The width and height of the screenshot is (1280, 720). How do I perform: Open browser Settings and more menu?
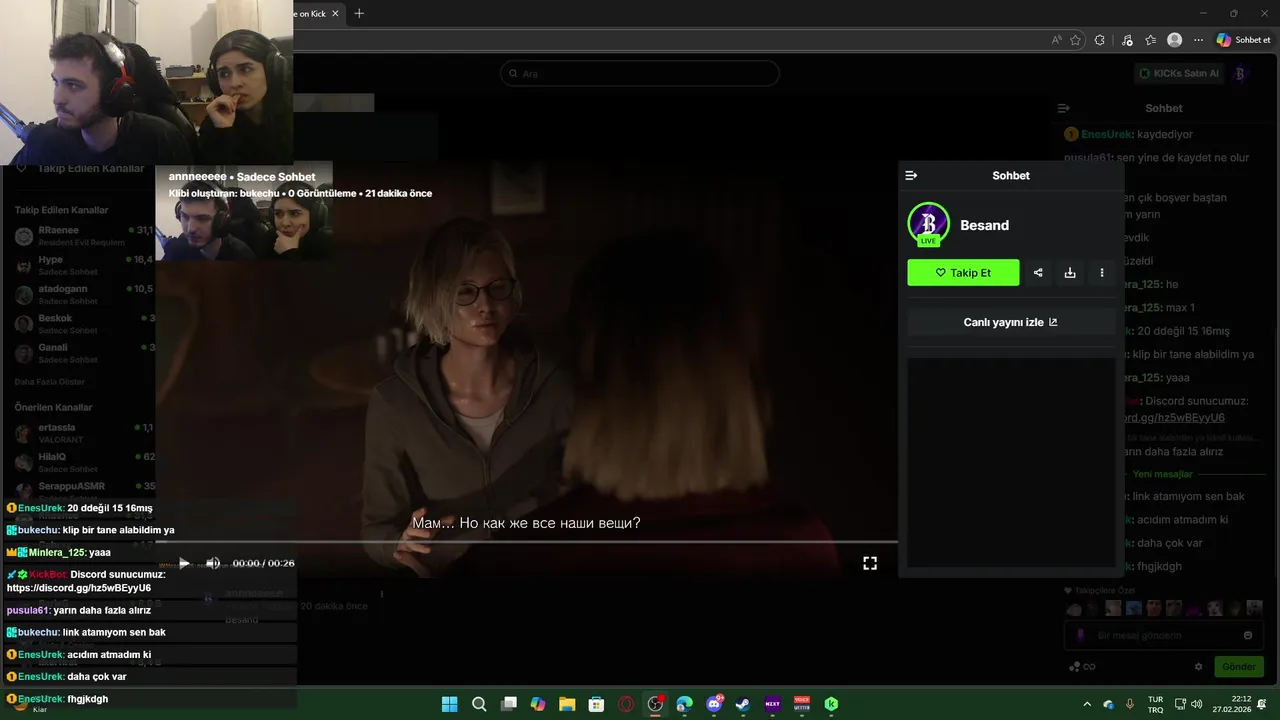click(1198, 40)
